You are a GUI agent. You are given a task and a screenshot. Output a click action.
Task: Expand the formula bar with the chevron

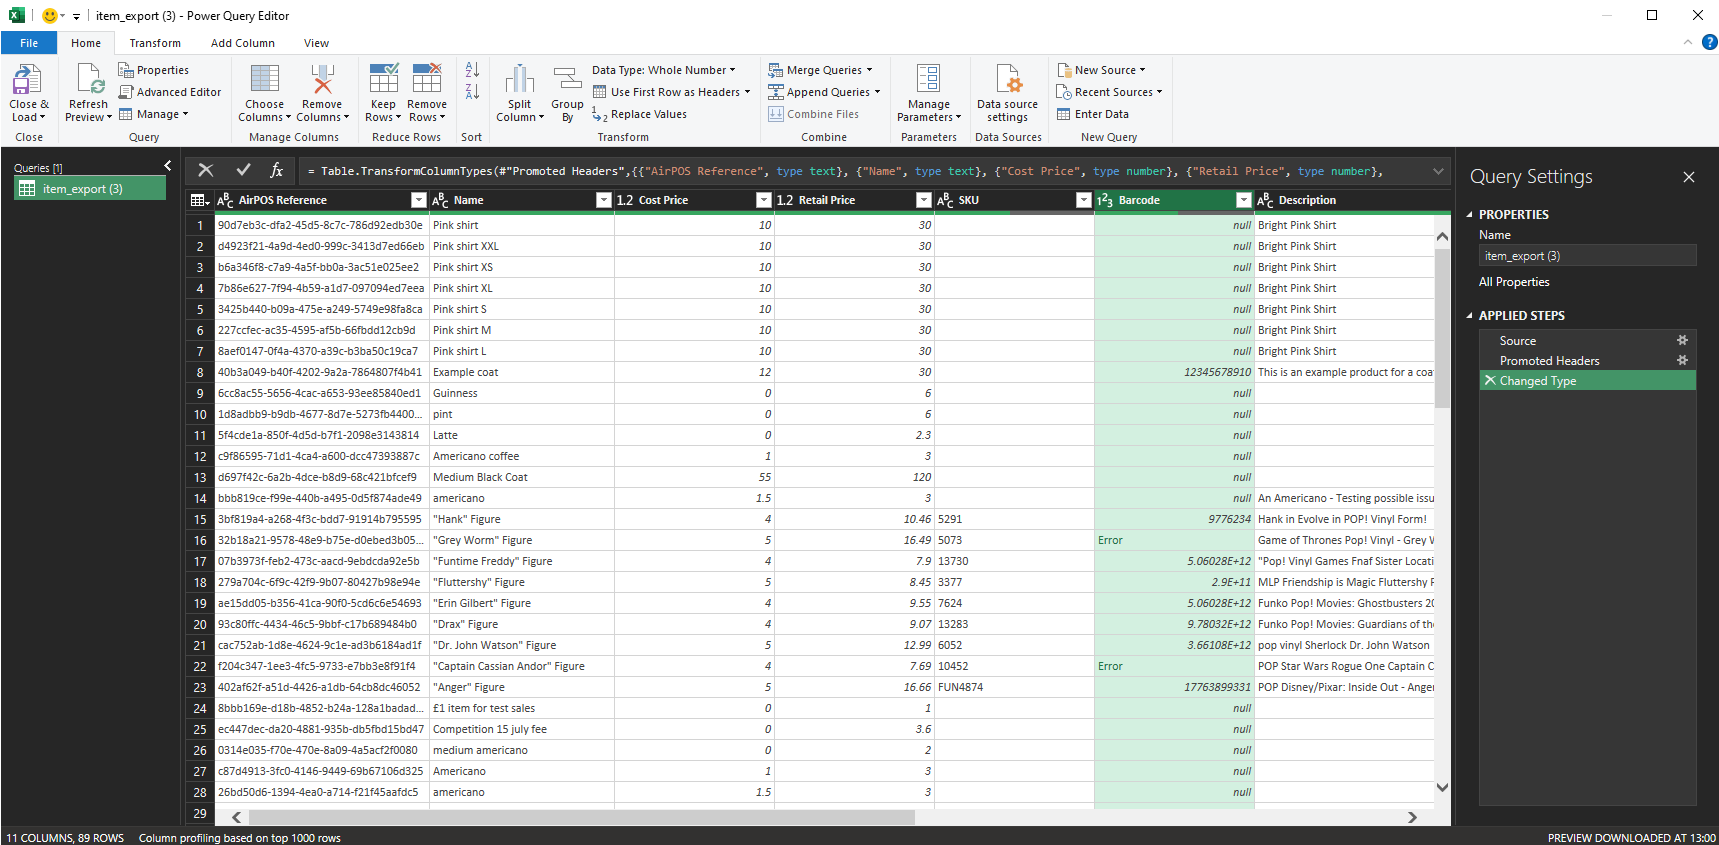[1438, 171]
